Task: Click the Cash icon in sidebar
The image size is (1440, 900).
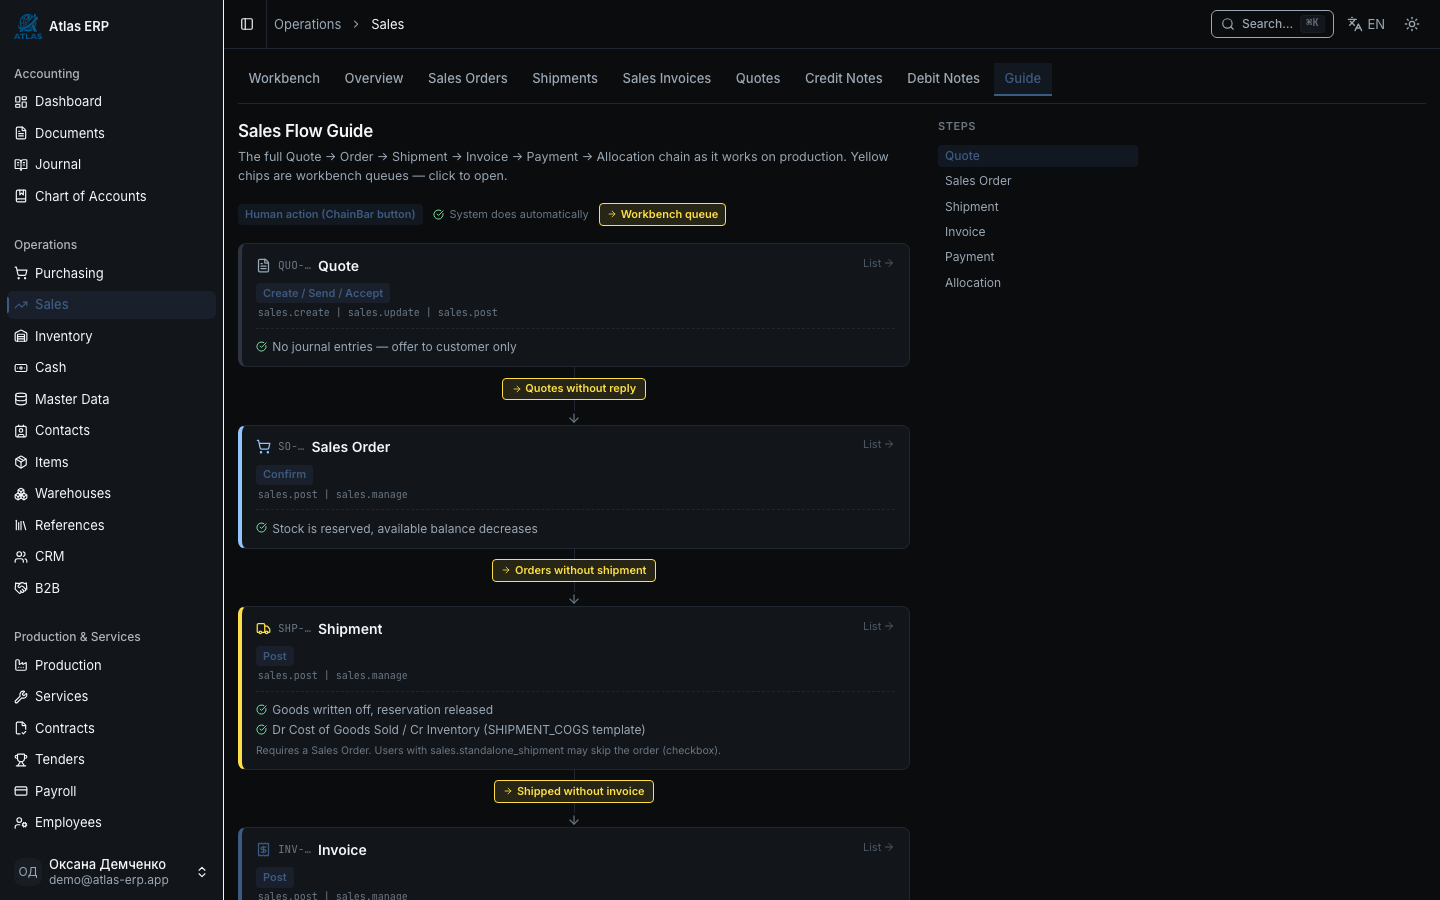Action: coord(21,367)
